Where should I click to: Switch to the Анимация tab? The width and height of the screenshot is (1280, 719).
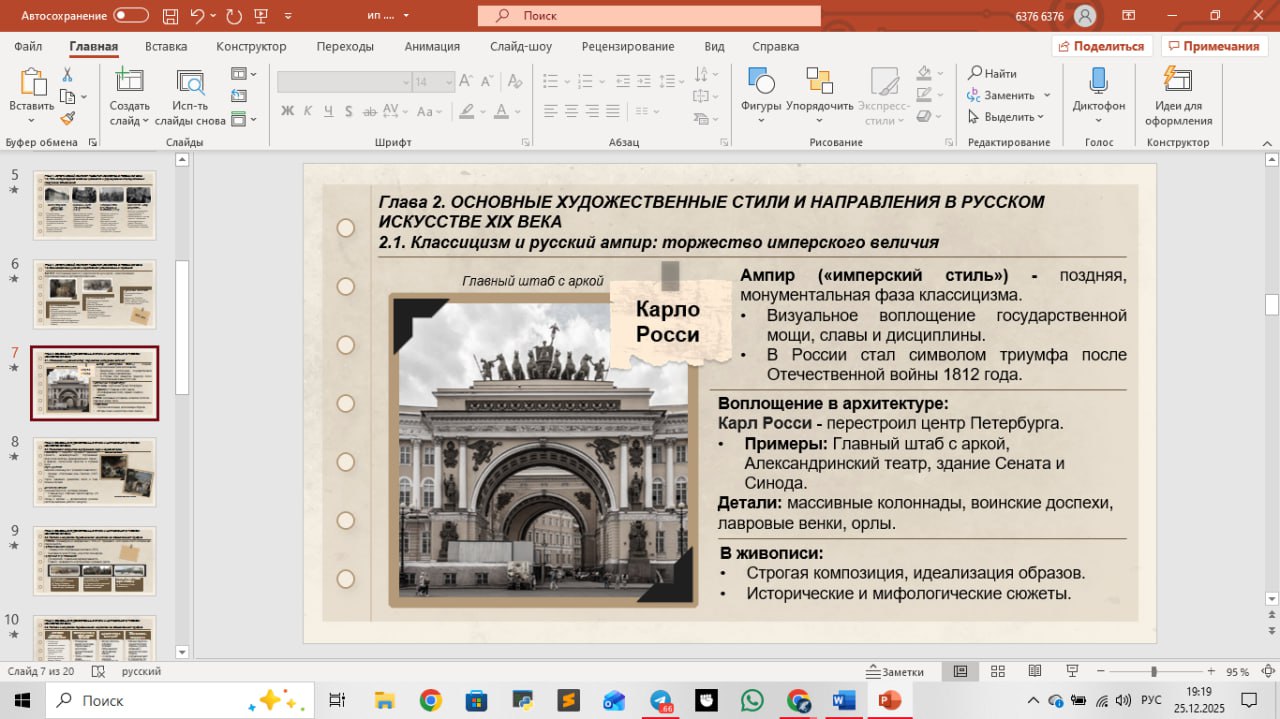432,46
